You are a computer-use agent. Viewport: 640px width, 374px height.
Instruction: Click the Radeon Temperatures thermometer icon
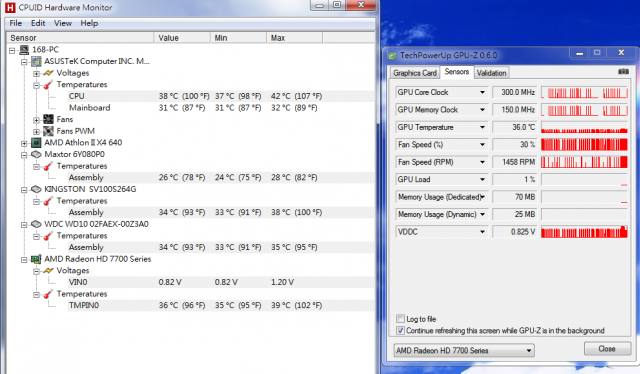pyautogui.click(x=48, y=294)
